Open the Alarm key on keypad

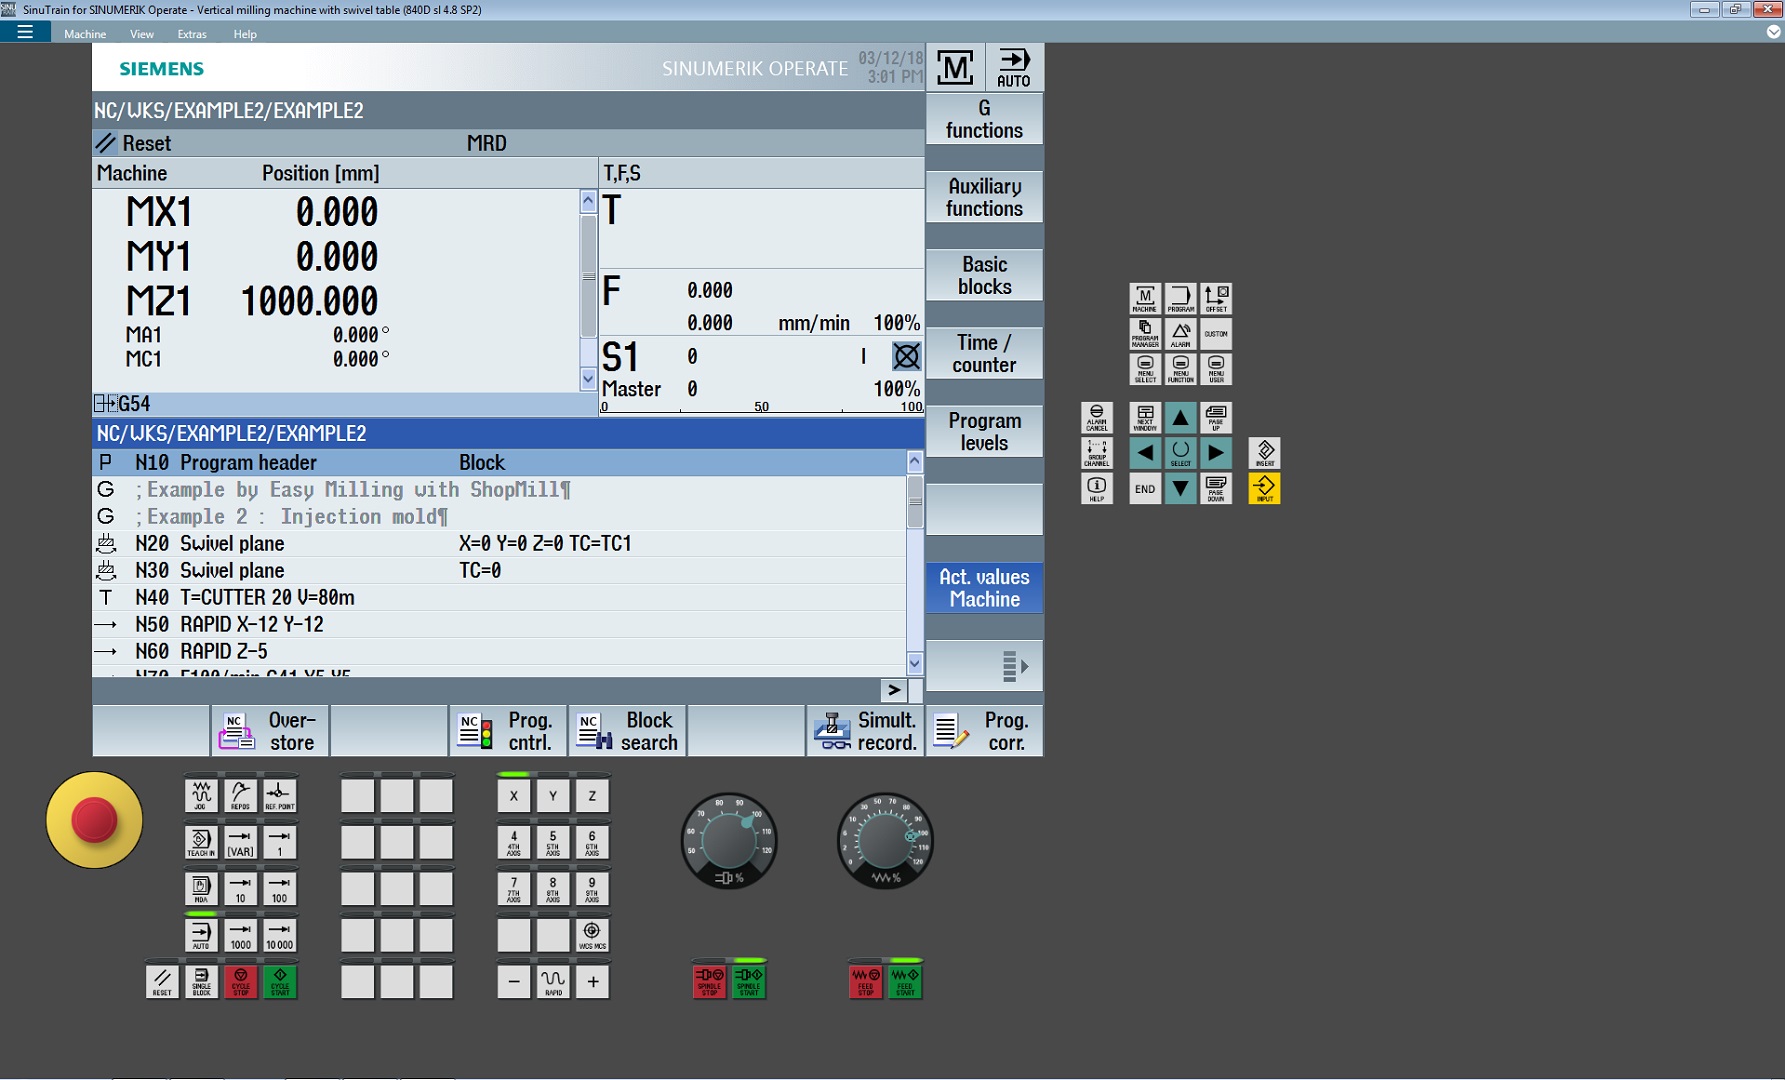click(x=1180, y=333)
